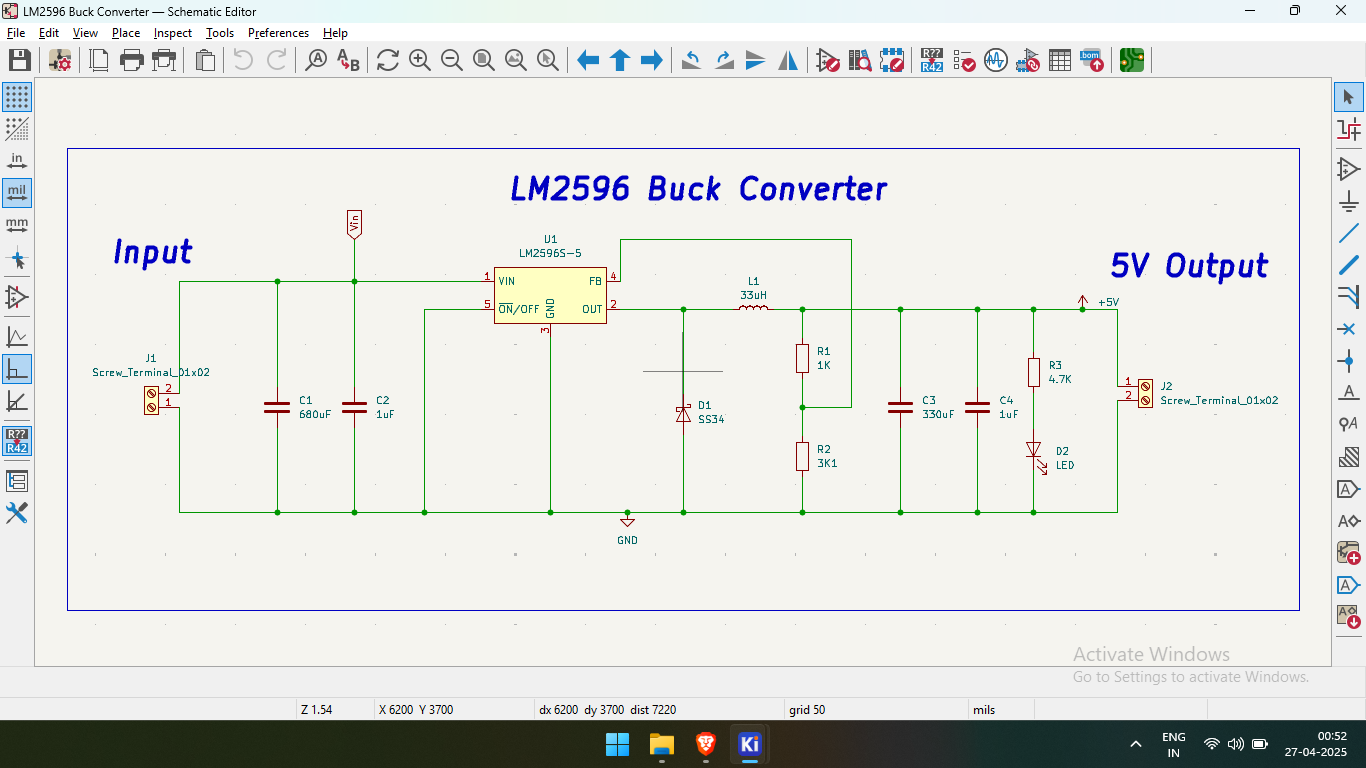Open the Inspect menu
The image size is (1366, 768).
click(x=173, y=33)
